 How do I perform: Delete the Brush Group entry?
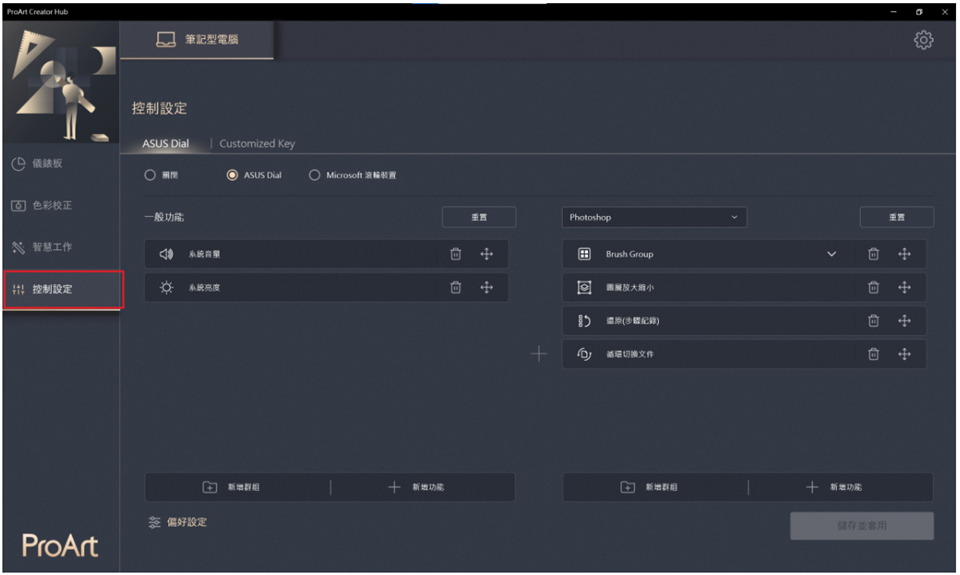pyautogui.click(x=873, y=254)
